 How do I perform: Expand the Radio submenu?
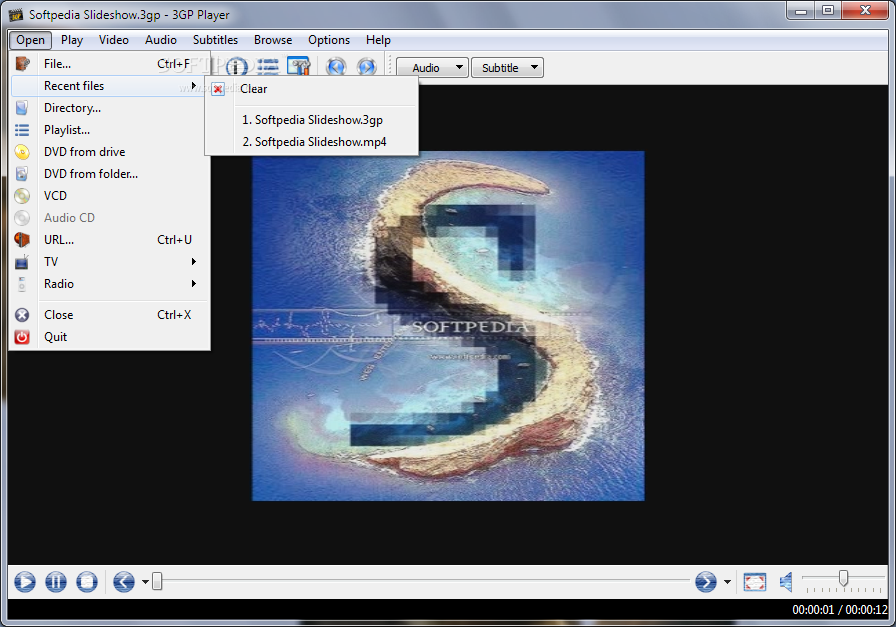(194, 283)
